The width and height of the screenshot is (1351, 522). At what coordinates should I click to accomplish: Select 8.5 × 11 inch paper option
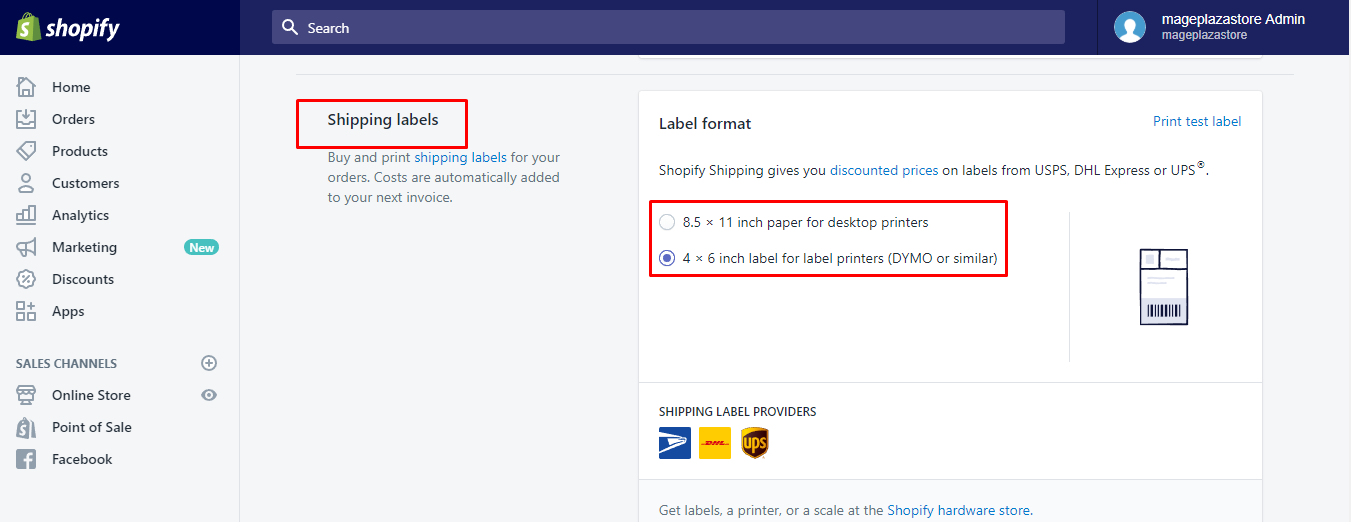(667, 222)
